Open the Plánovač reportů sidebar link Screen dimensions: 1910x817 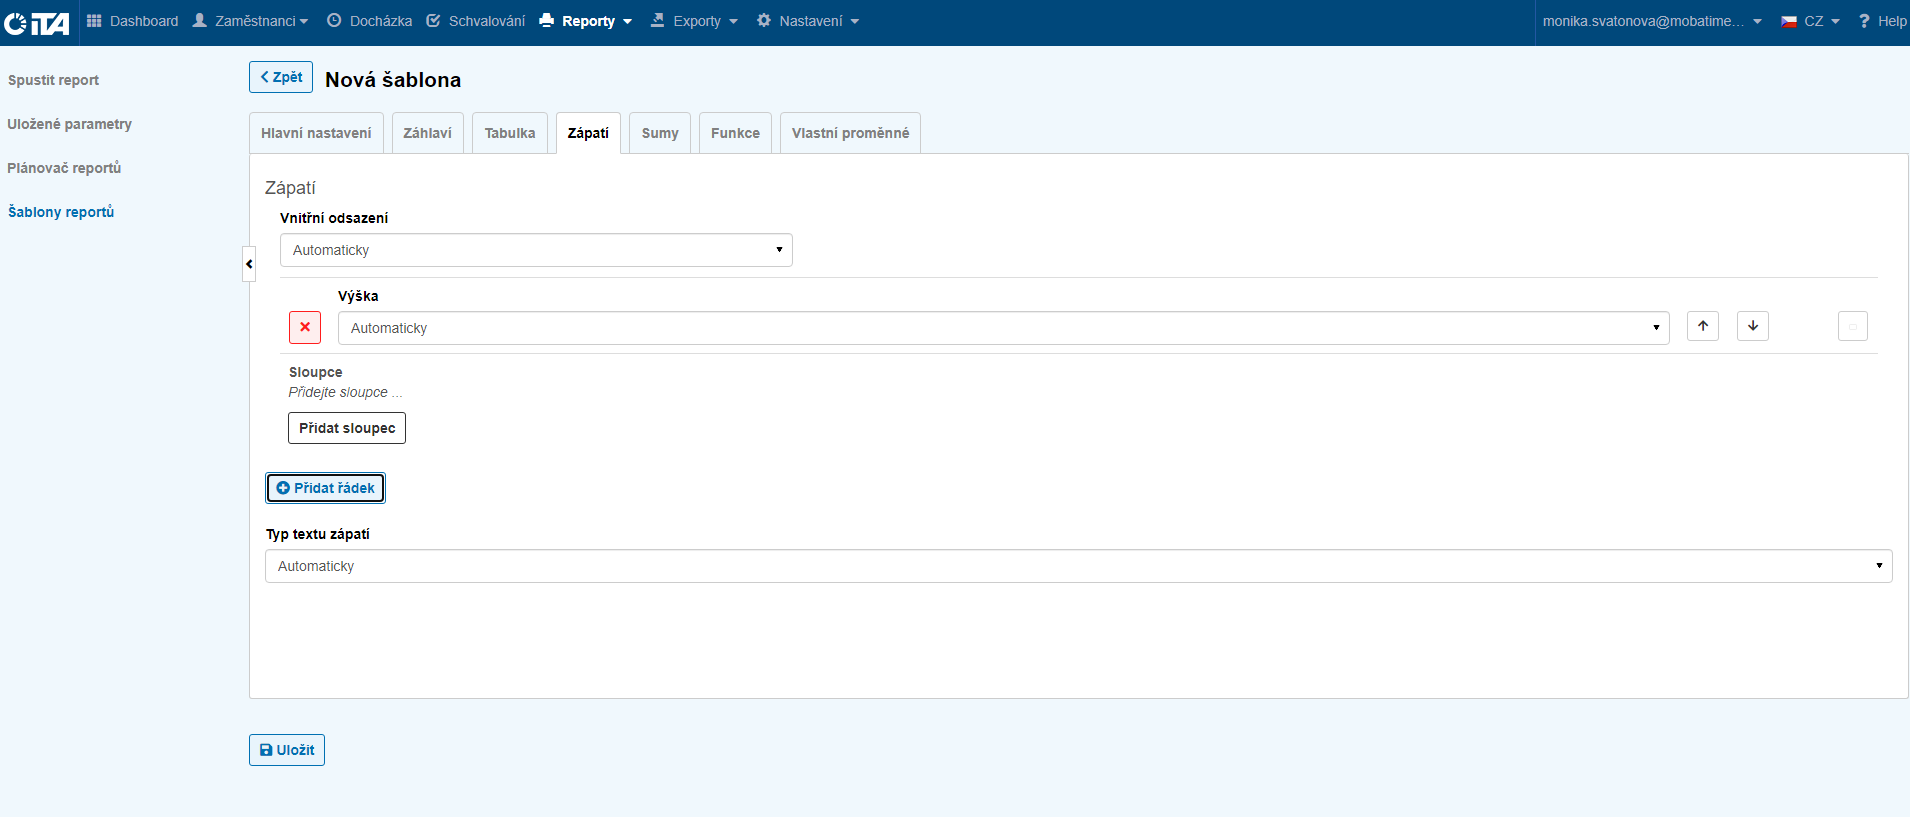click(64, 168)
